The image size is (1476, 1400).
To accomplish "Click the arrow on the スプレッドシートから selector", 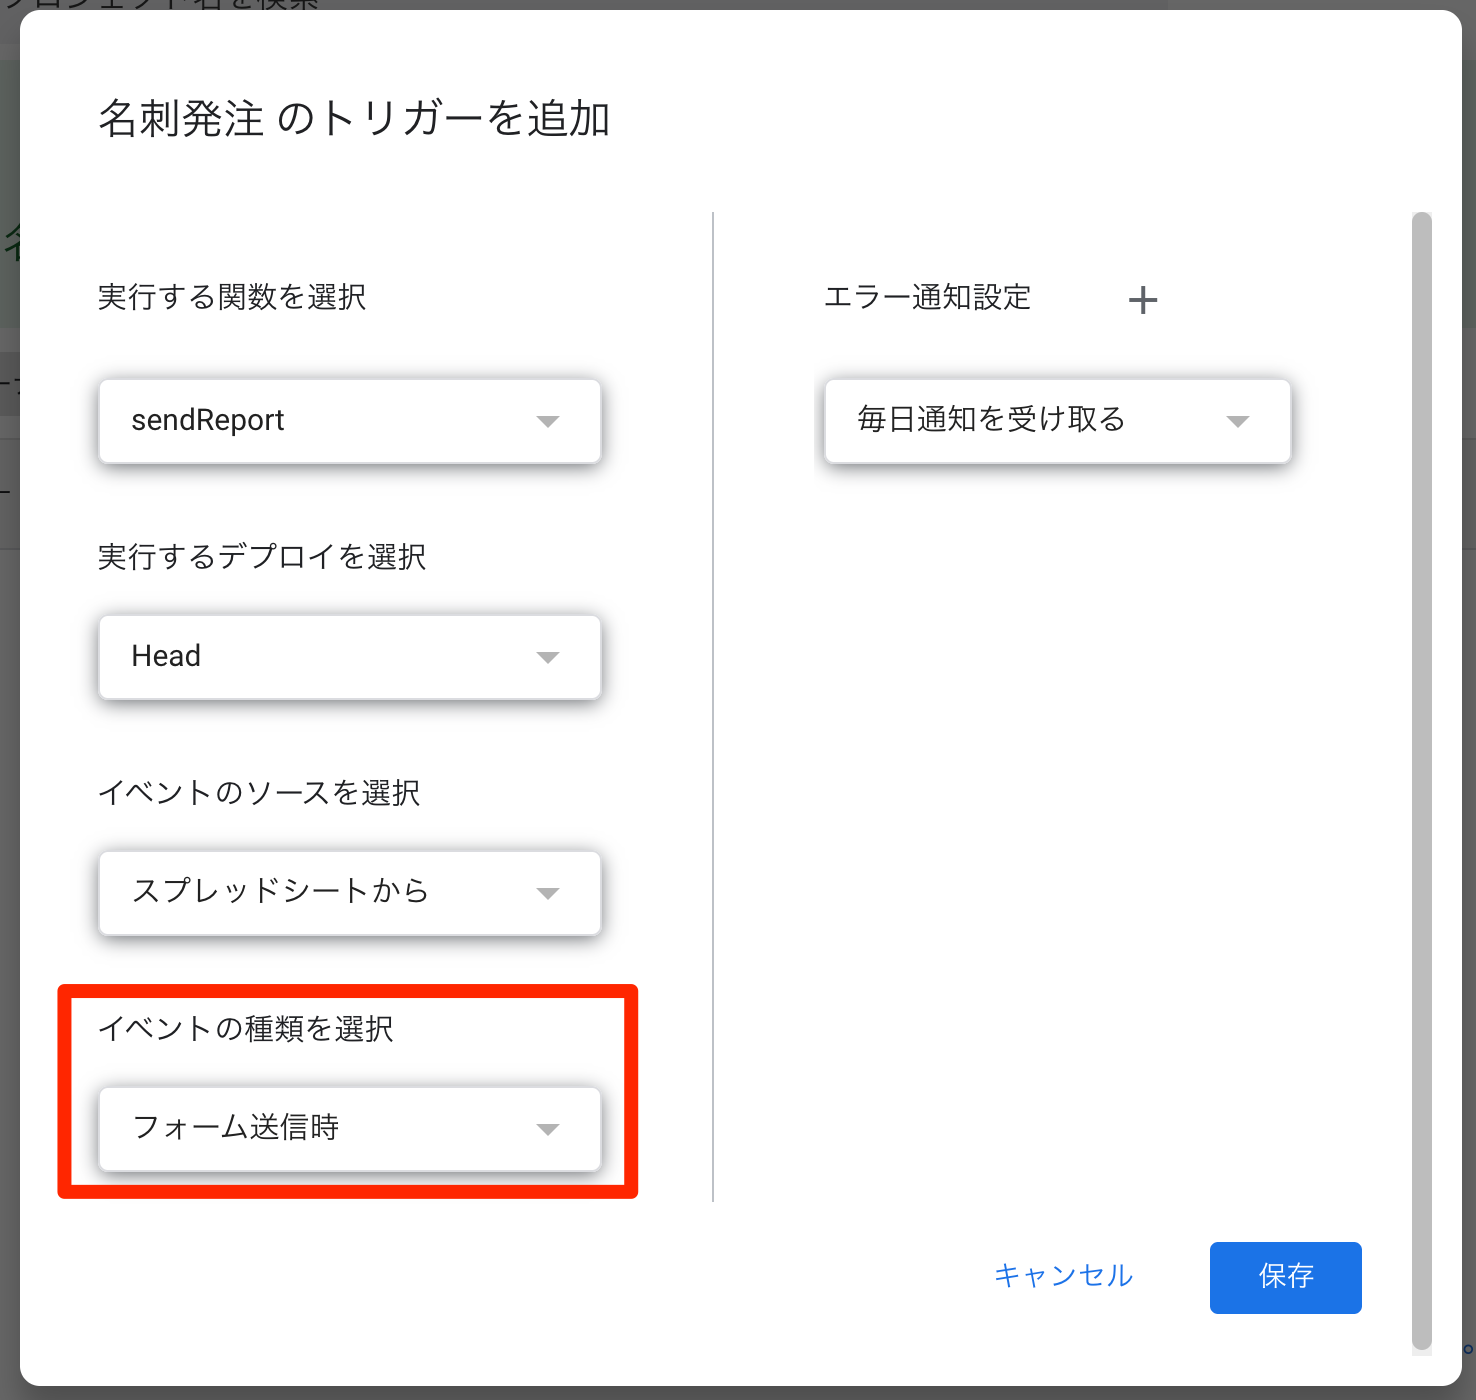I will [x=547, y=893].
